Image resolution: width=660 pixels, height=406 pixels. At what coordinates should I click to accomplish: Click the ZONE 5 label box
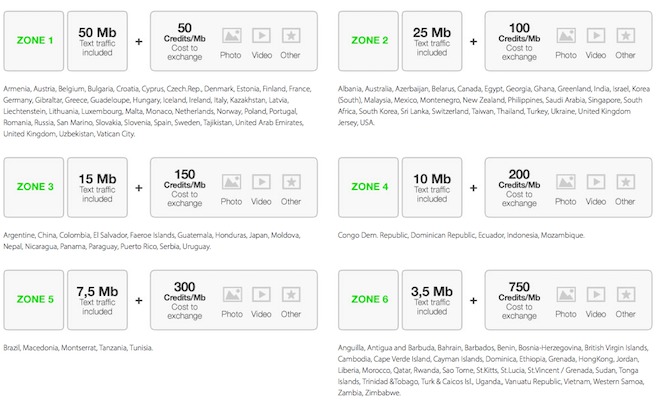(x=35, y=298)
